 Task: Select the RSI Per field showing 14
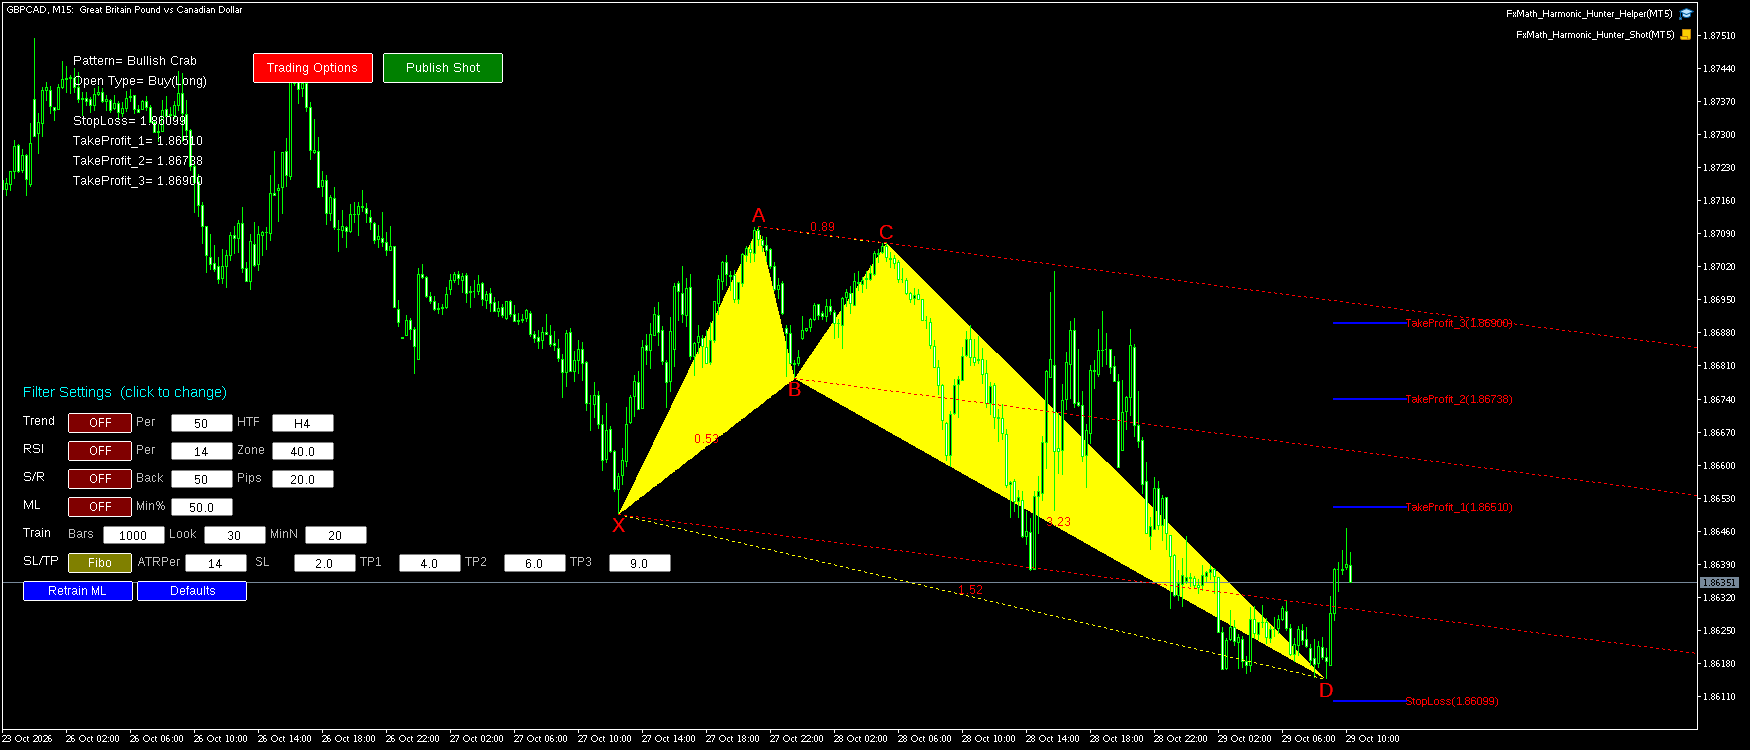[x=202, y=451]
